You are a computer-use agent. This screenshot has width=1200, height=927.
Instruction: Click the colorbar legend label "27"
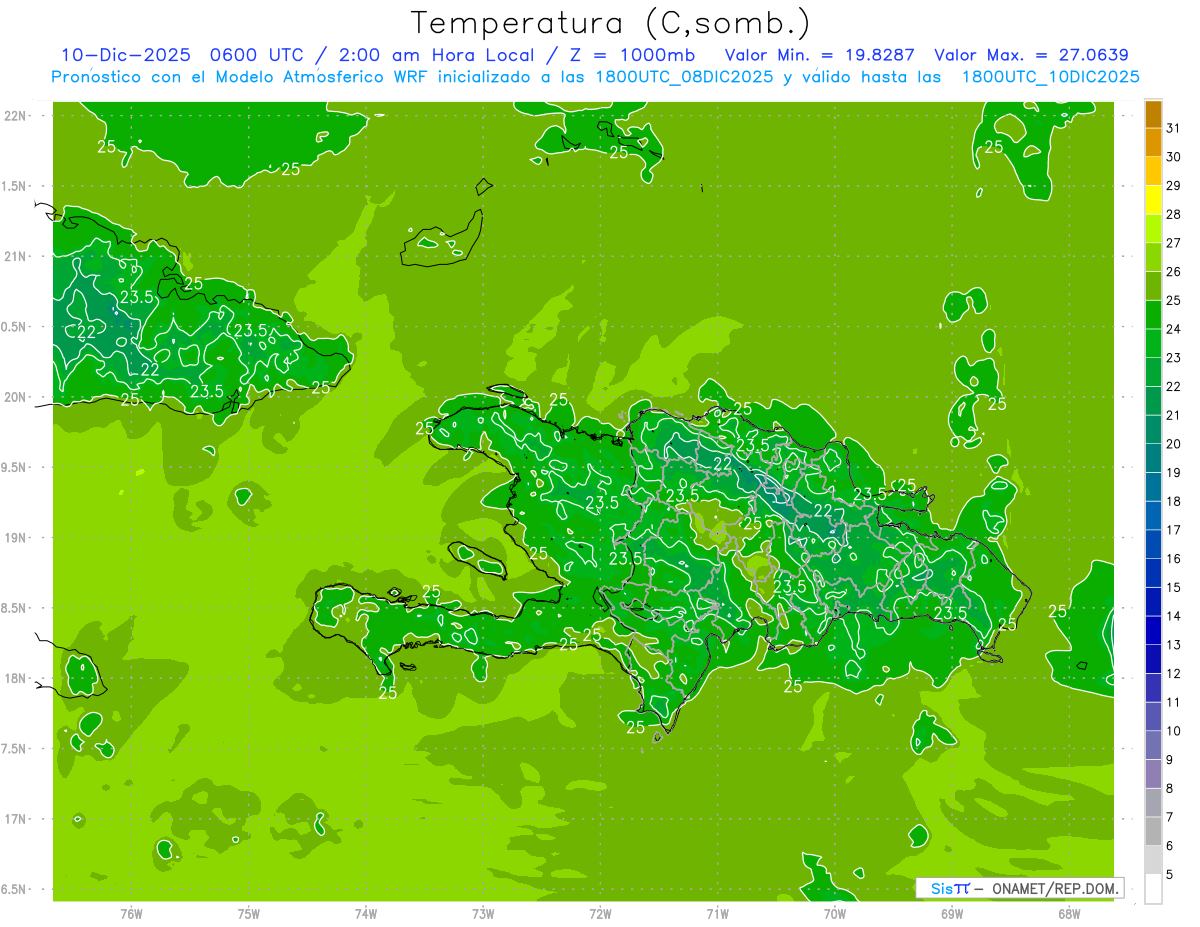coord(1174,242)
